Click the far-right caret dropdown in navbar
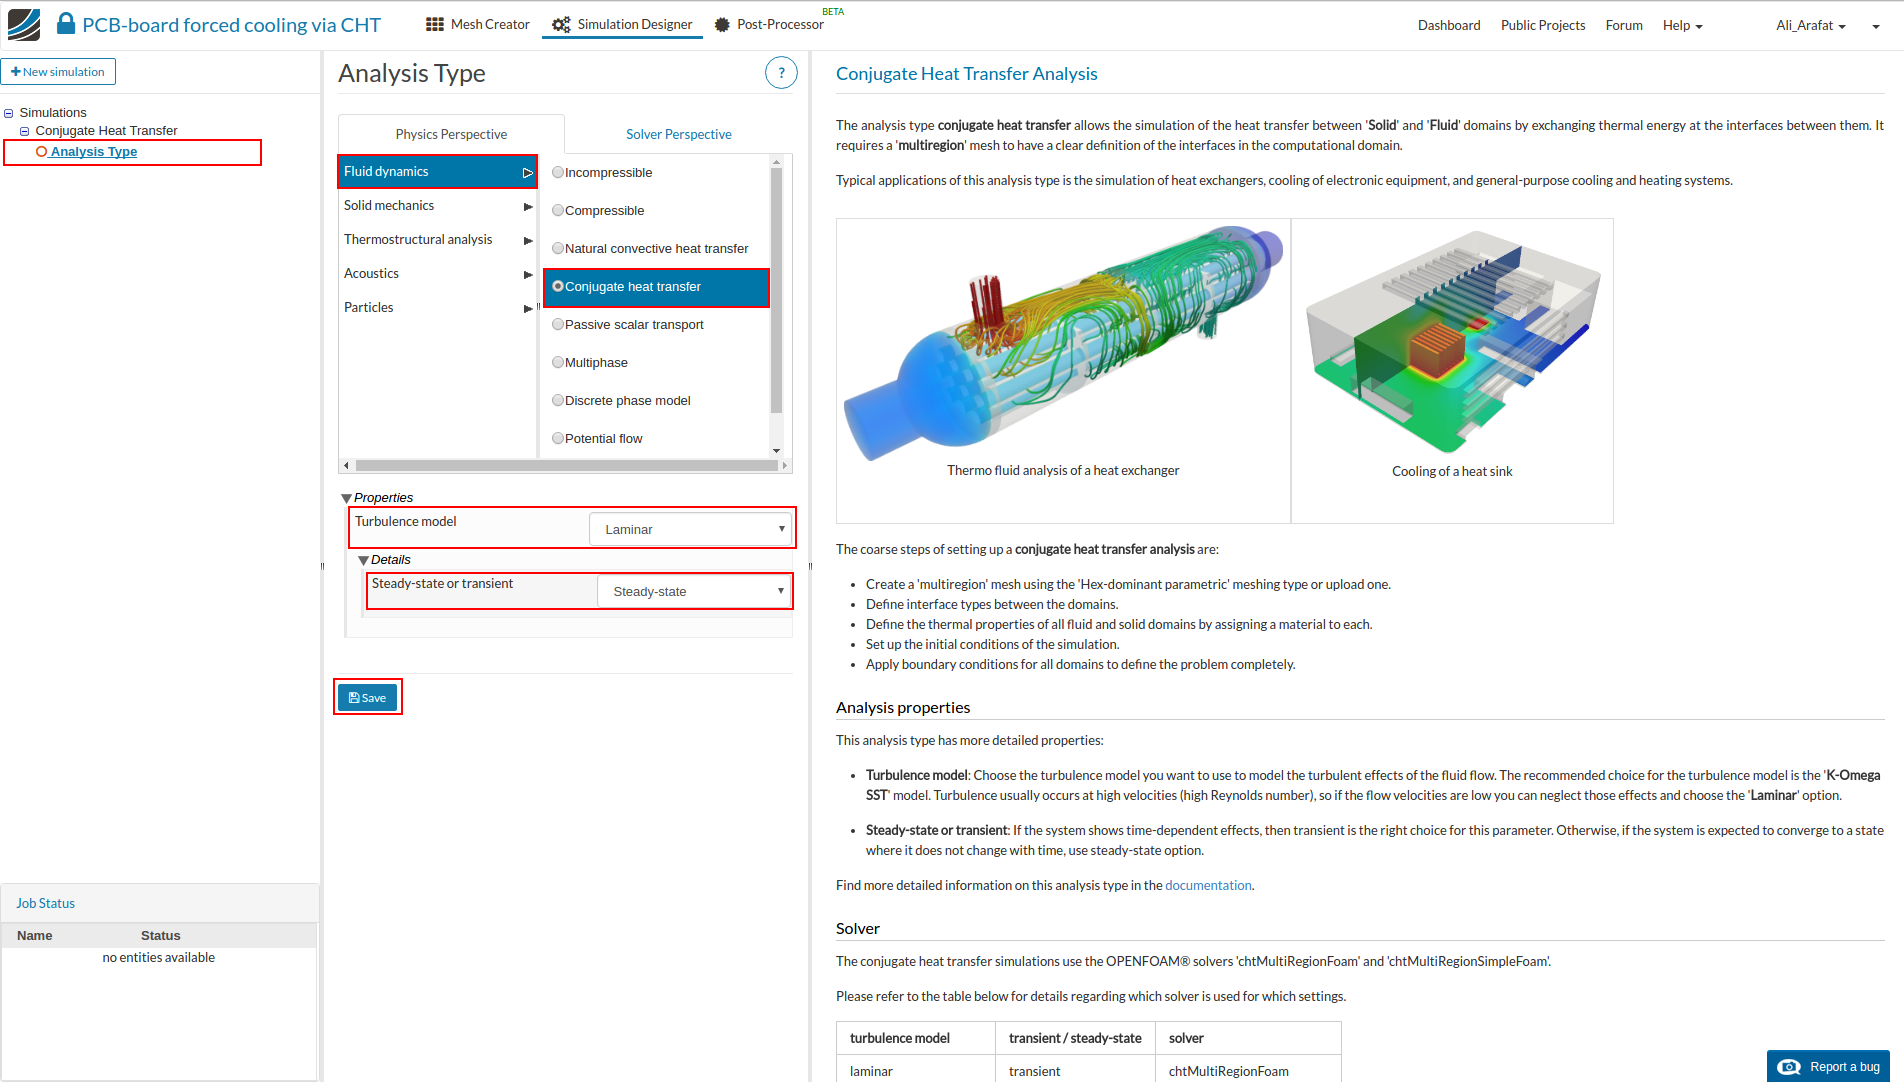The width and height of the screenshot is (1904, 1082). 1876,27
